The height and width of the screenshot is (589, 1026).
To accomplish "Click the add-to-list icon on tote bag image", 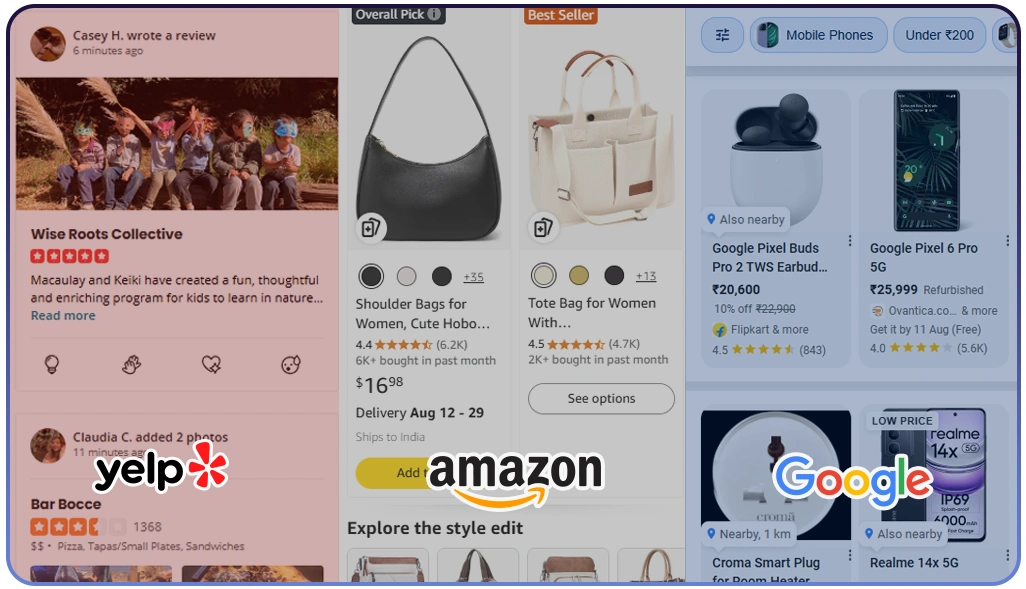I will [543, 228].
